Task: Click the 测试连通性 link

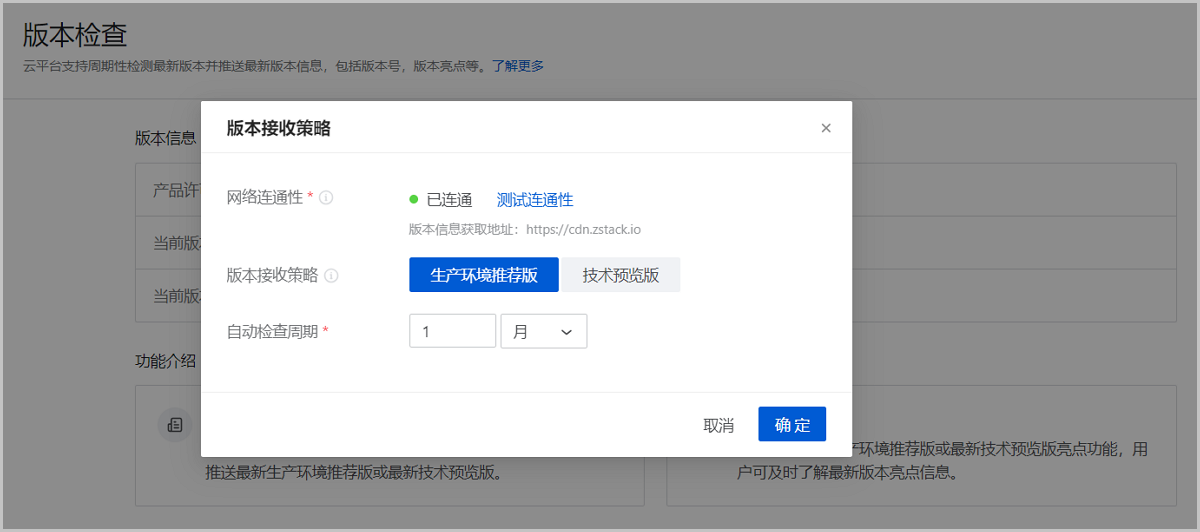Action: 535,200
